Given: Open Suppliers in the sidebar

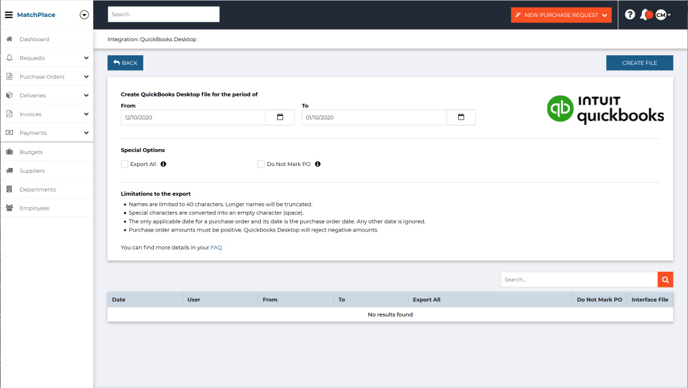Looking at the screenshot, I should click(32, 171).
